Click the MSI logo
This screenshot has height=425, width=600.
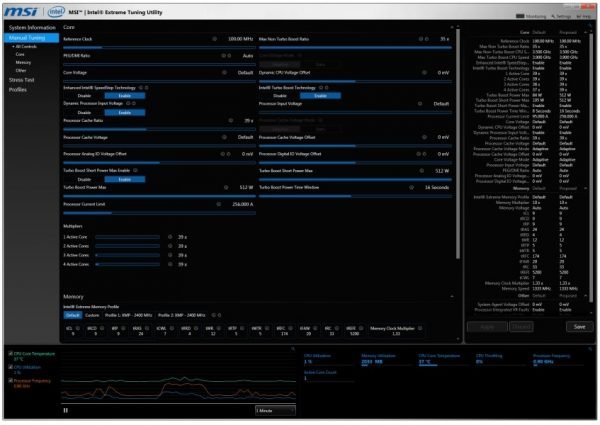click(21, 12)
